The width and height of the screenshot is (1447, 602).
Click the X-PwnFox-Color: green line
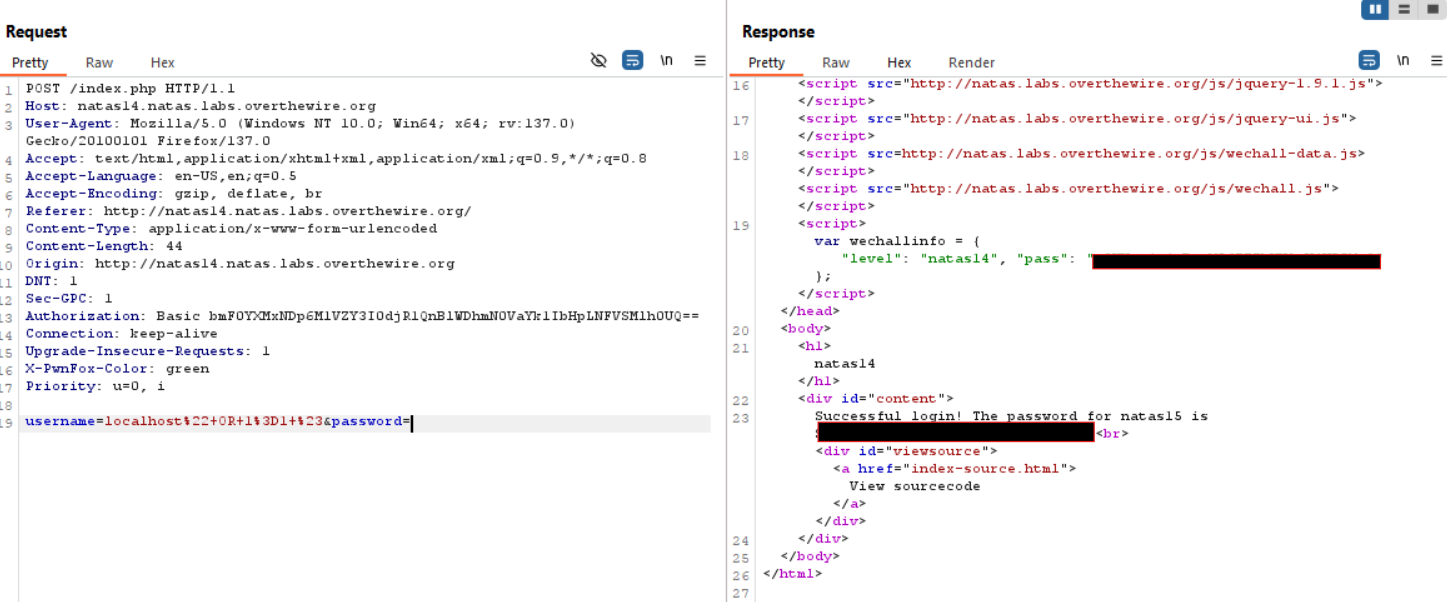(117, 368)
